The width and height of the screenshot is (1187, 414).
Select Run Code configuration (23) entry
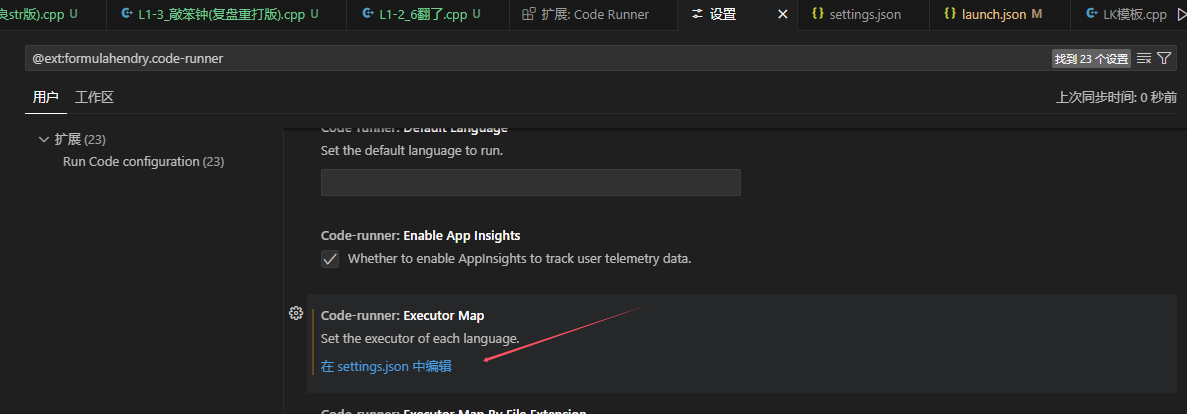click(x=144, y=162)
